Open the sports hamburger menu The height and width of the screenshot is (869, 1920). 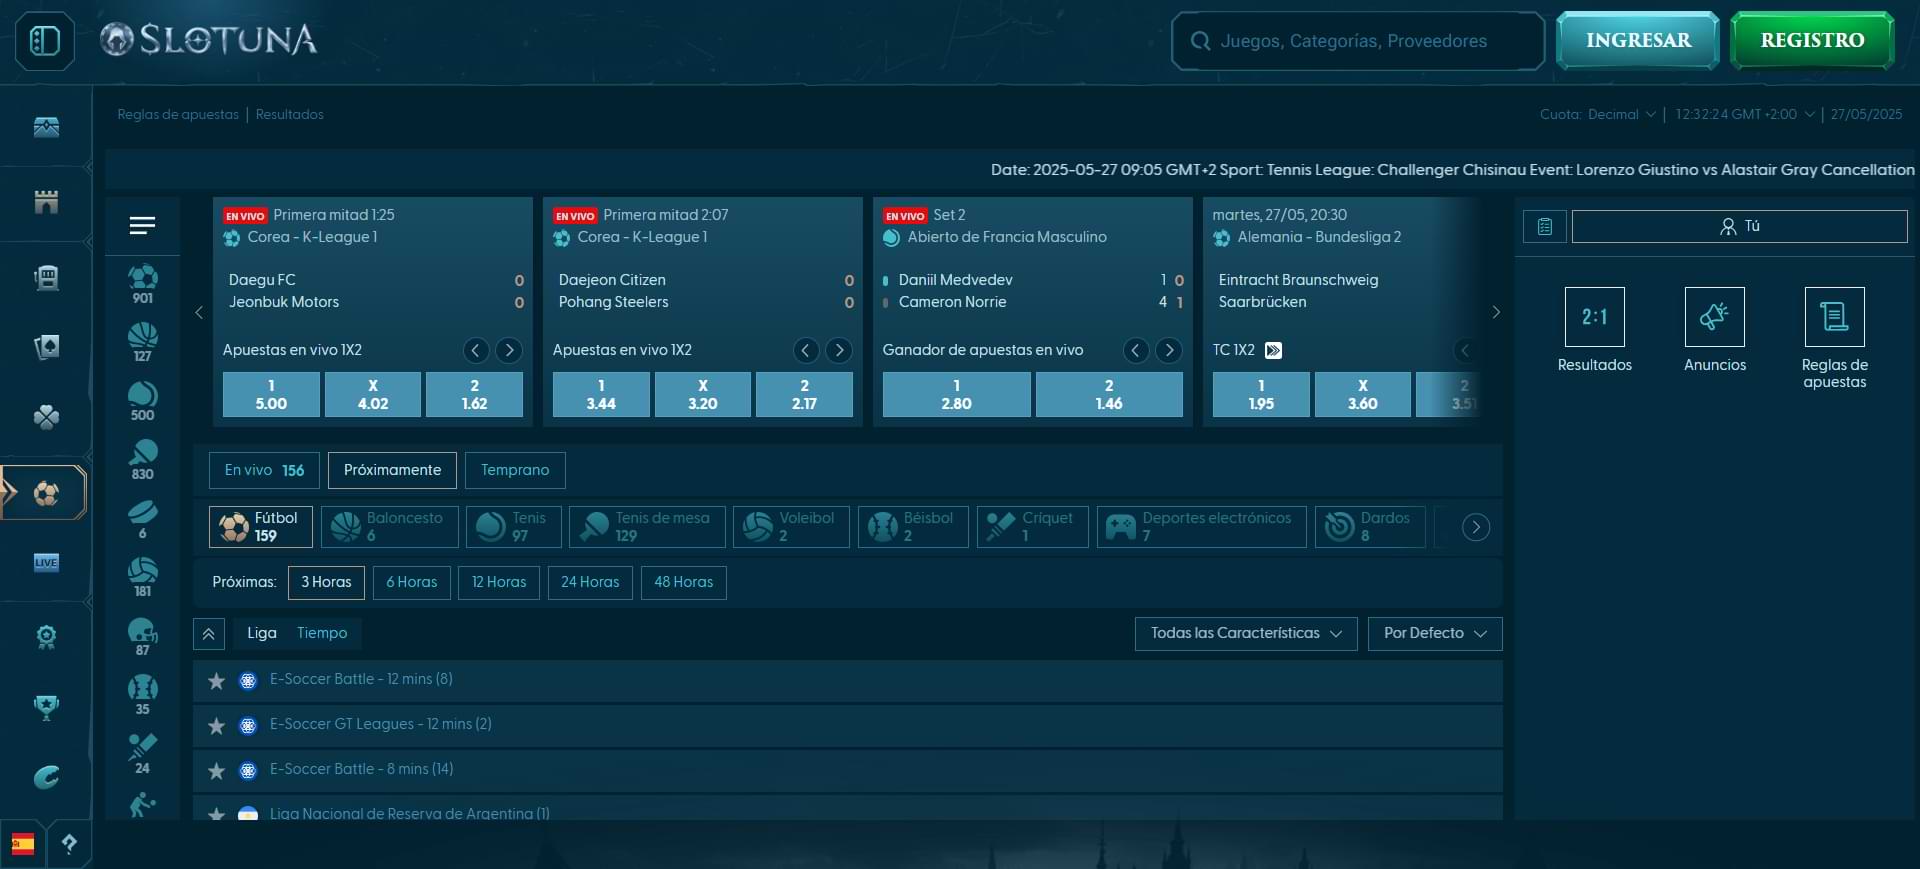coord(142,226)
